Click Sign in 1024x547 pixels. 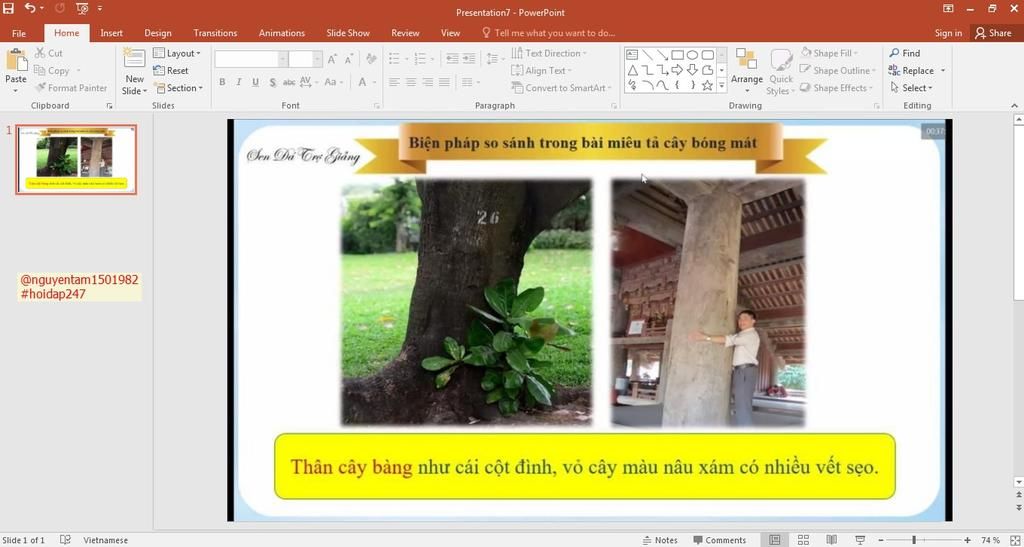948,33
